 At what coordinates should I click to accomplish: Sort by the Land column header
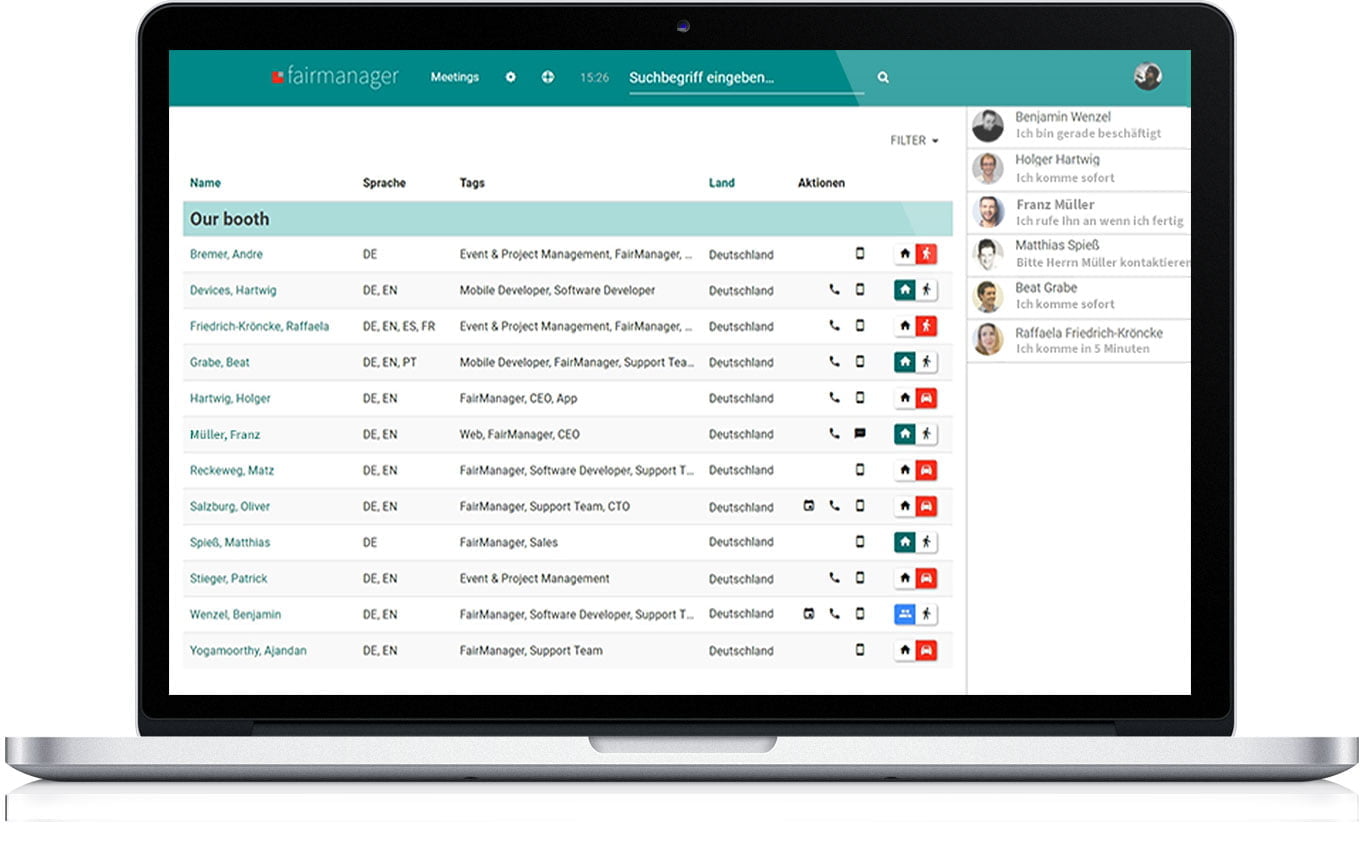click(721, 183)
